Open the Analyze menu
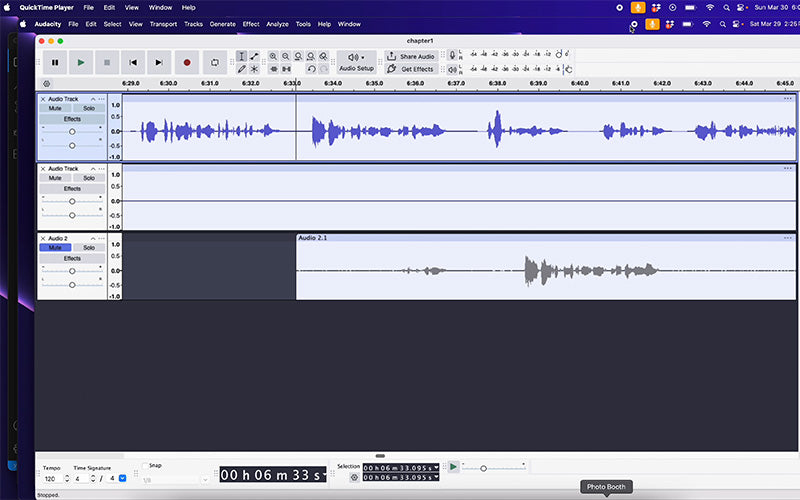Screen dimensions: 800x500 click(277, 23)
